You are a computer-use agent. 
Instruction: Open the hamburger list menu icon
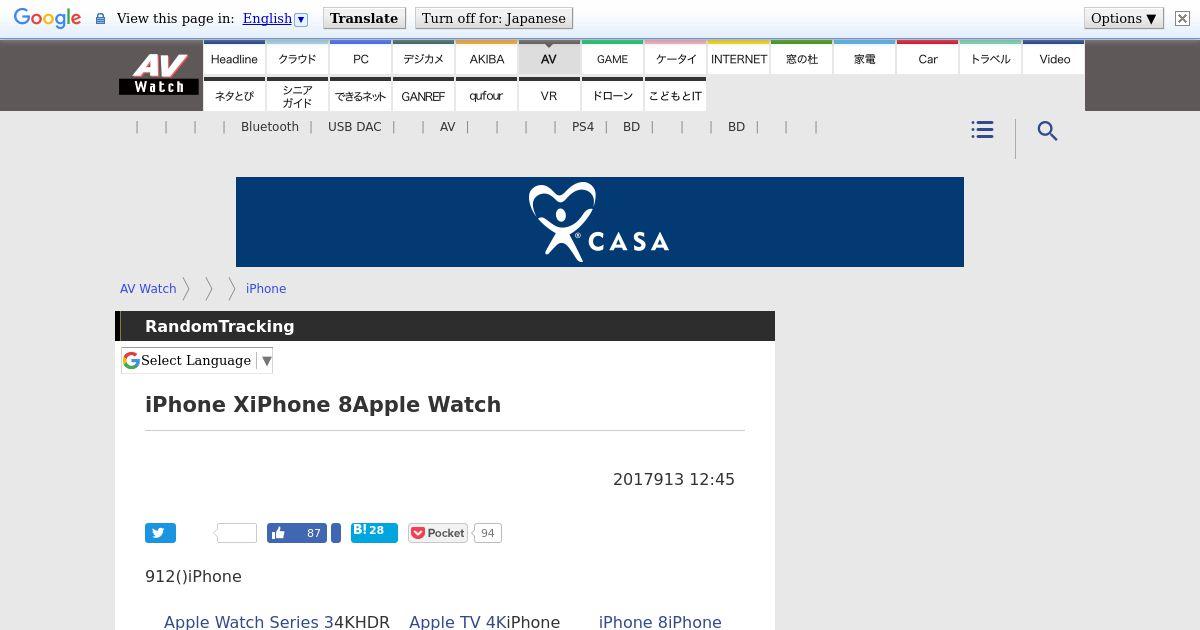(982, 130)
